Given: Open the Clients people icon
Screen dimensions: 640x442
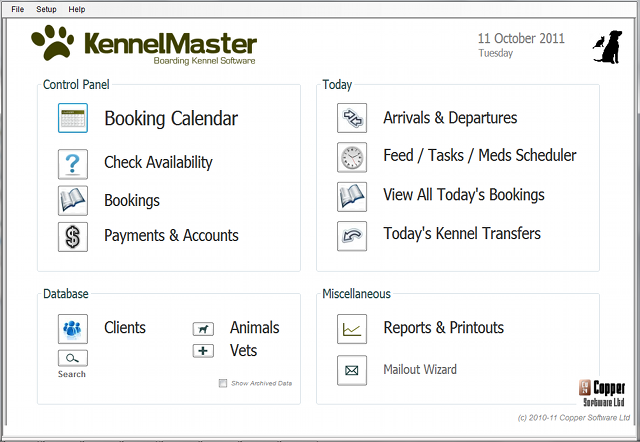Looking at the screenshot, I should (73, 329).
